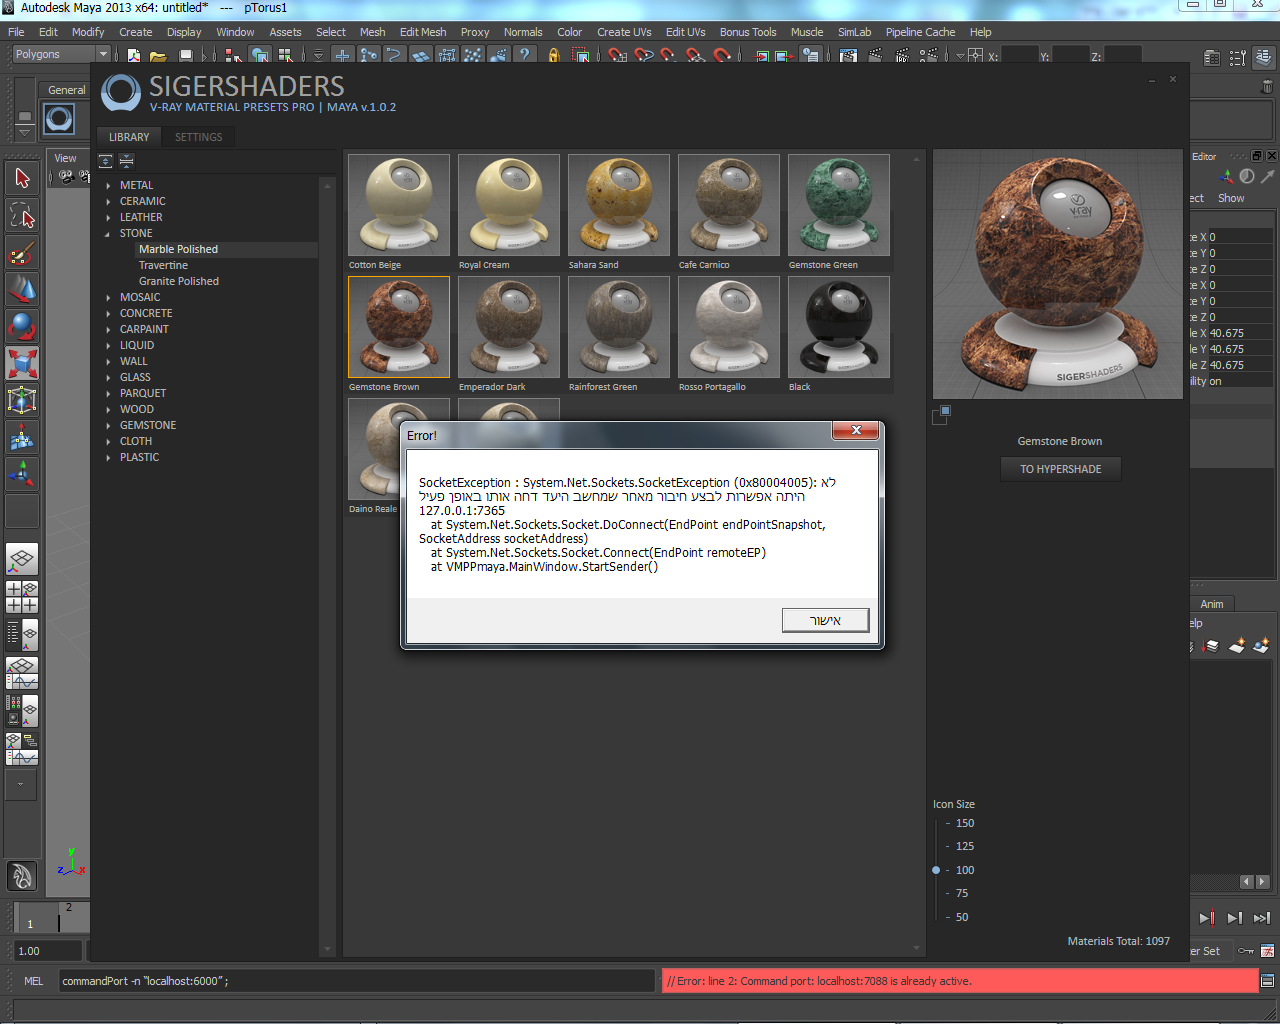Switch to Hypershade/Persp layout
The width and height of the screenshot is (1280, 1024).
22,710
